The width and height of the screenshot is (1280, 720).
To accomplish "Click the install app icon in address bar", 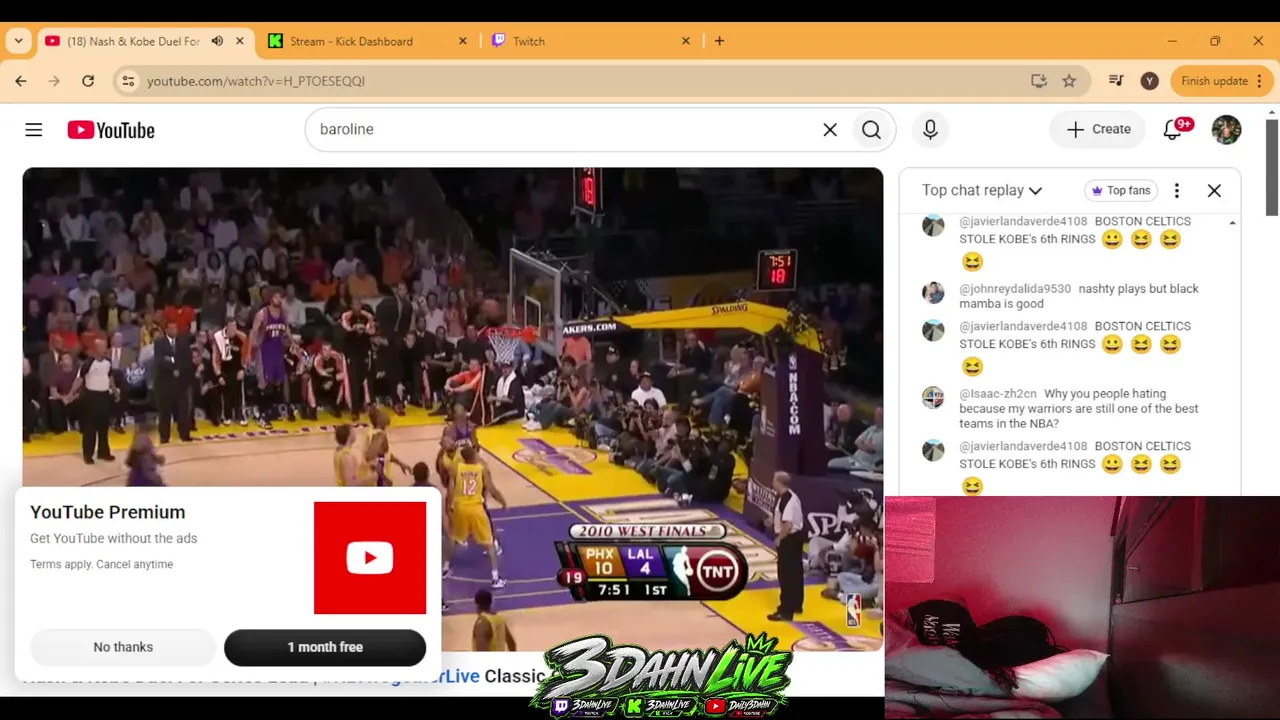I will point(1039,81).
